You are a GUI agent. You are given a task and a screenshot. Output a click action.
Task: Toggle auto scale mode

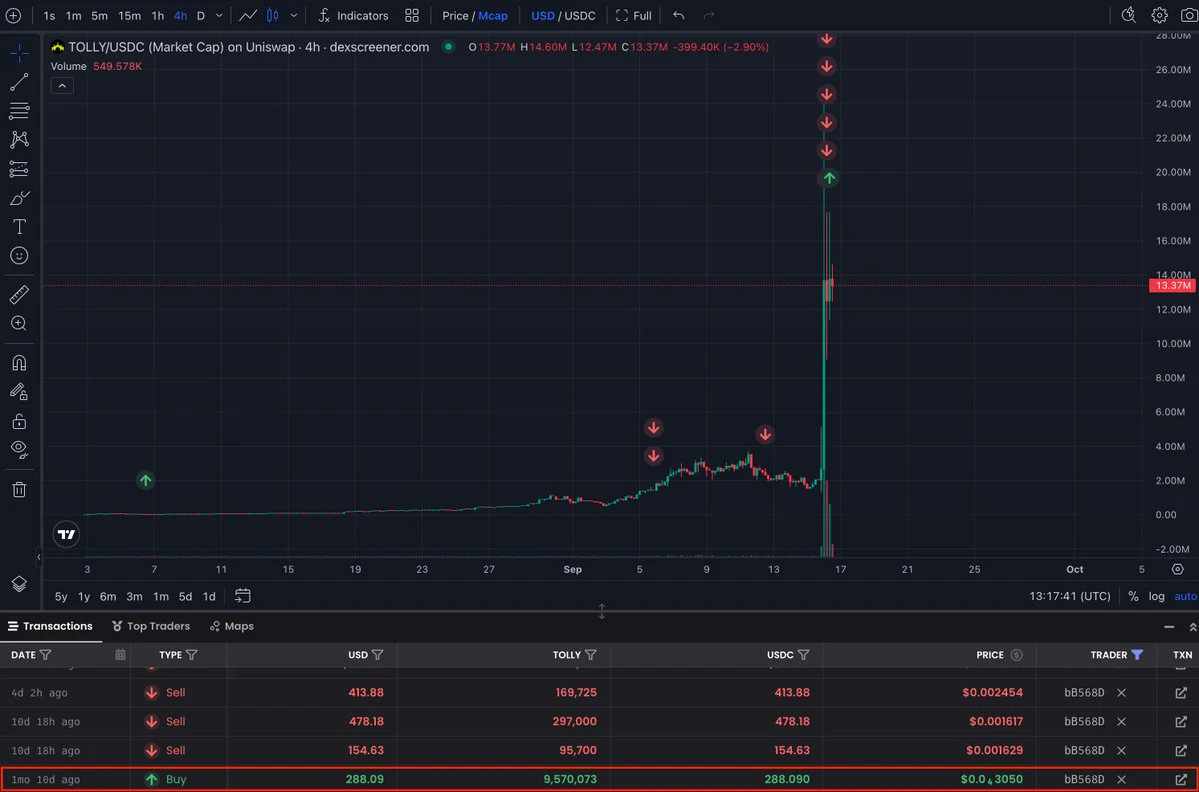(x=1186, y=596)
